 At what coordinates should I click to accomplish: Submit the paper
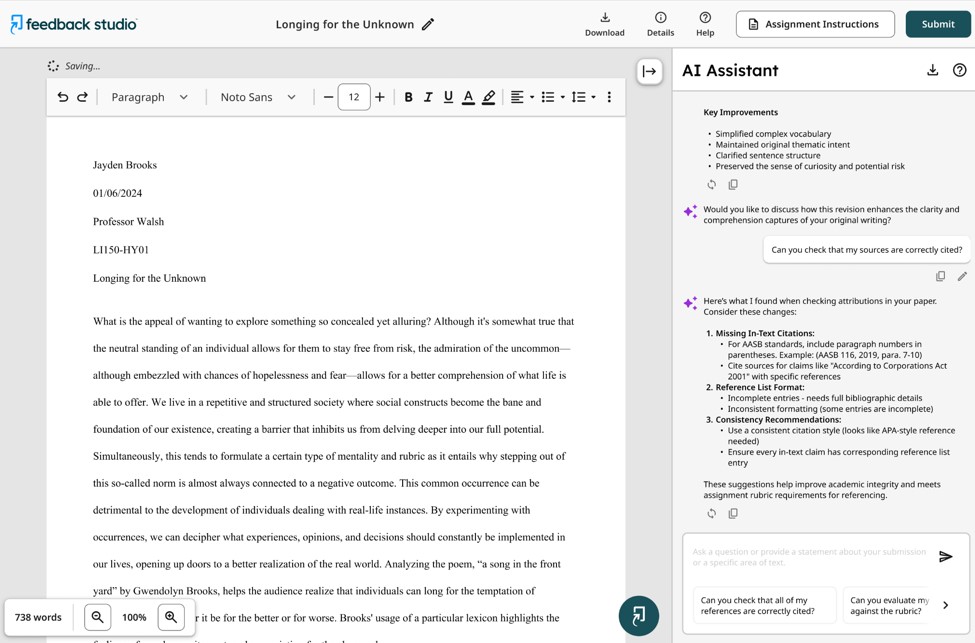point(937,23)
